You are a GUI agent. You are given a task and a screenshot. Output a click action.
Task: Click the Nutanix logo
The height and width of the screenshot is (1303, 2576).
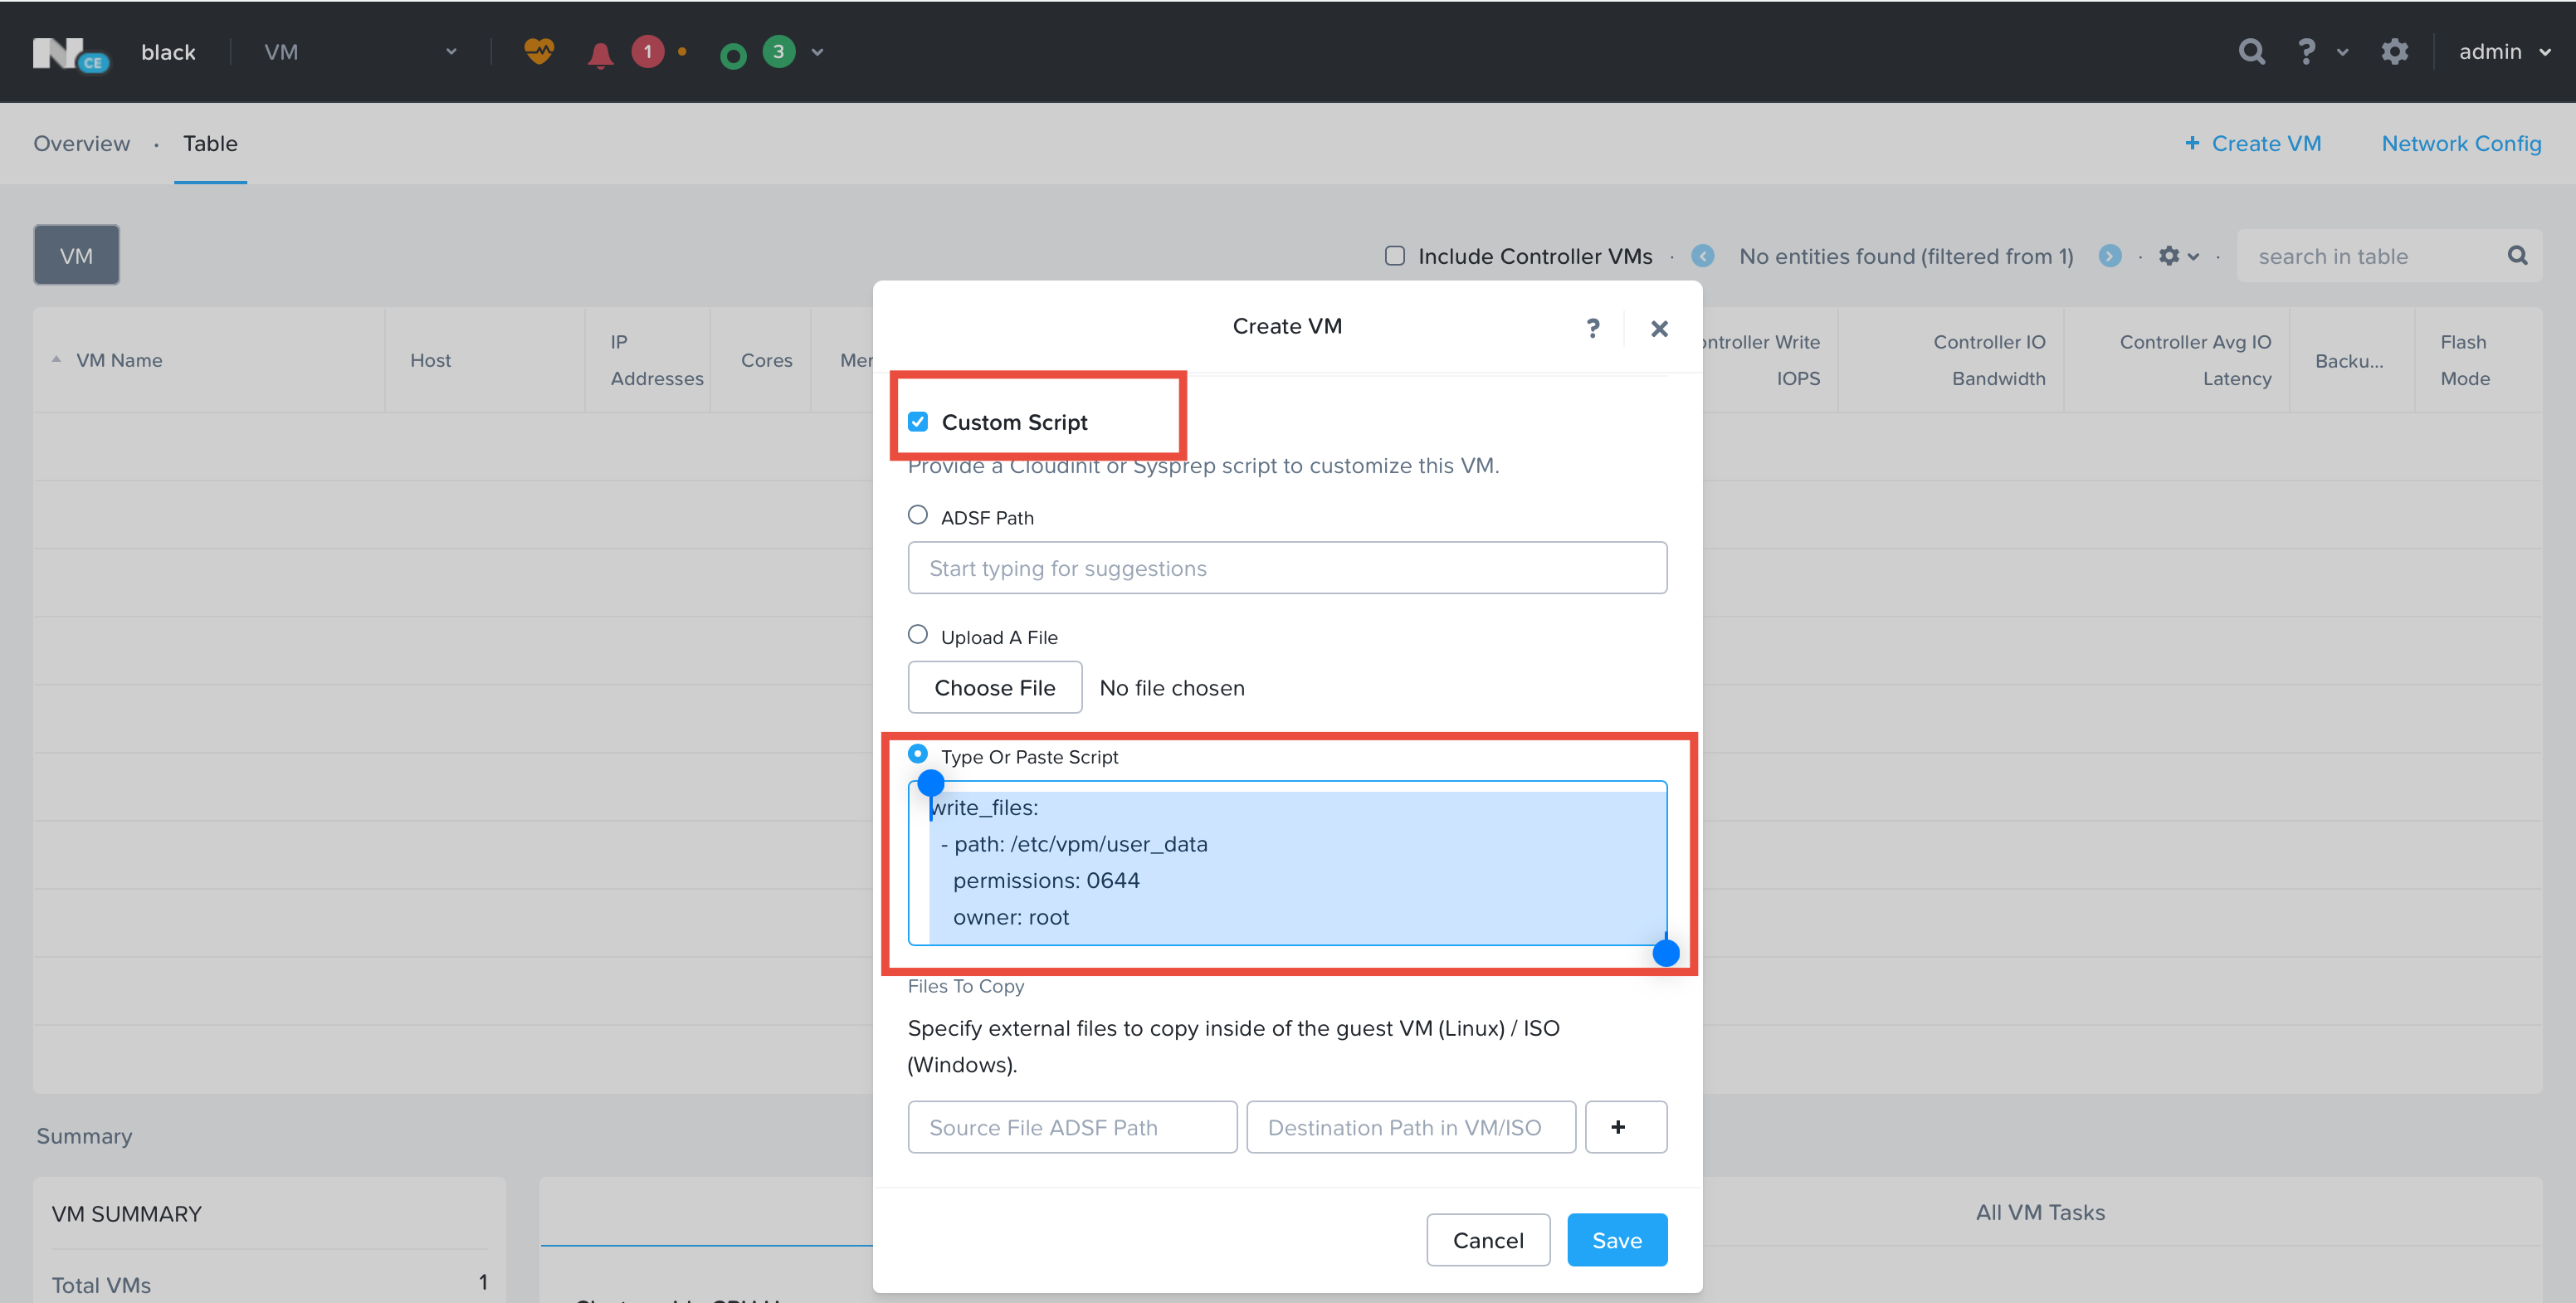pyautogui.click(x=70, y=52)
